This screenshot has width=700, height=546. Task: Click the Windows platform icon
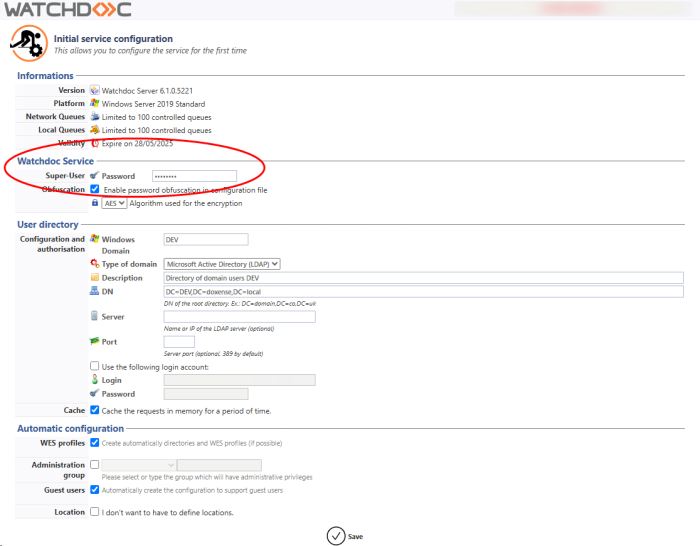(95, 103)
